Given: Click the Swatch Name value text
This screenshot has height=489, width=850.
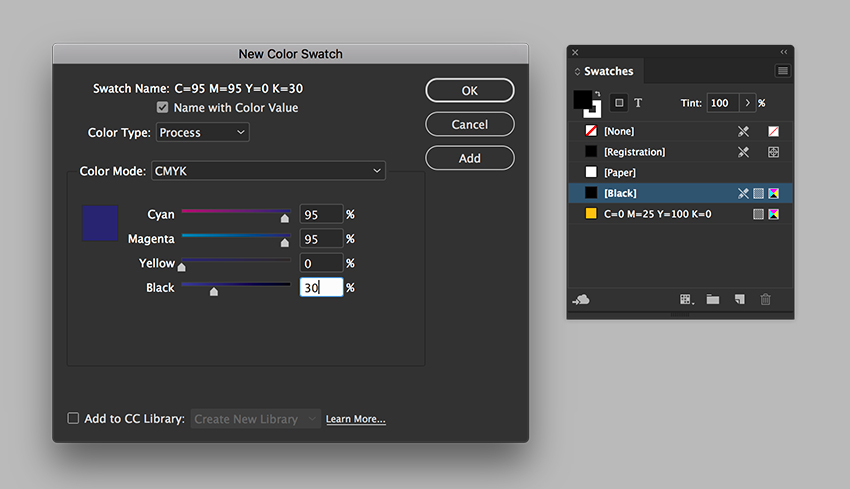Looking at the screenshot, I should (x=239, y=88).
